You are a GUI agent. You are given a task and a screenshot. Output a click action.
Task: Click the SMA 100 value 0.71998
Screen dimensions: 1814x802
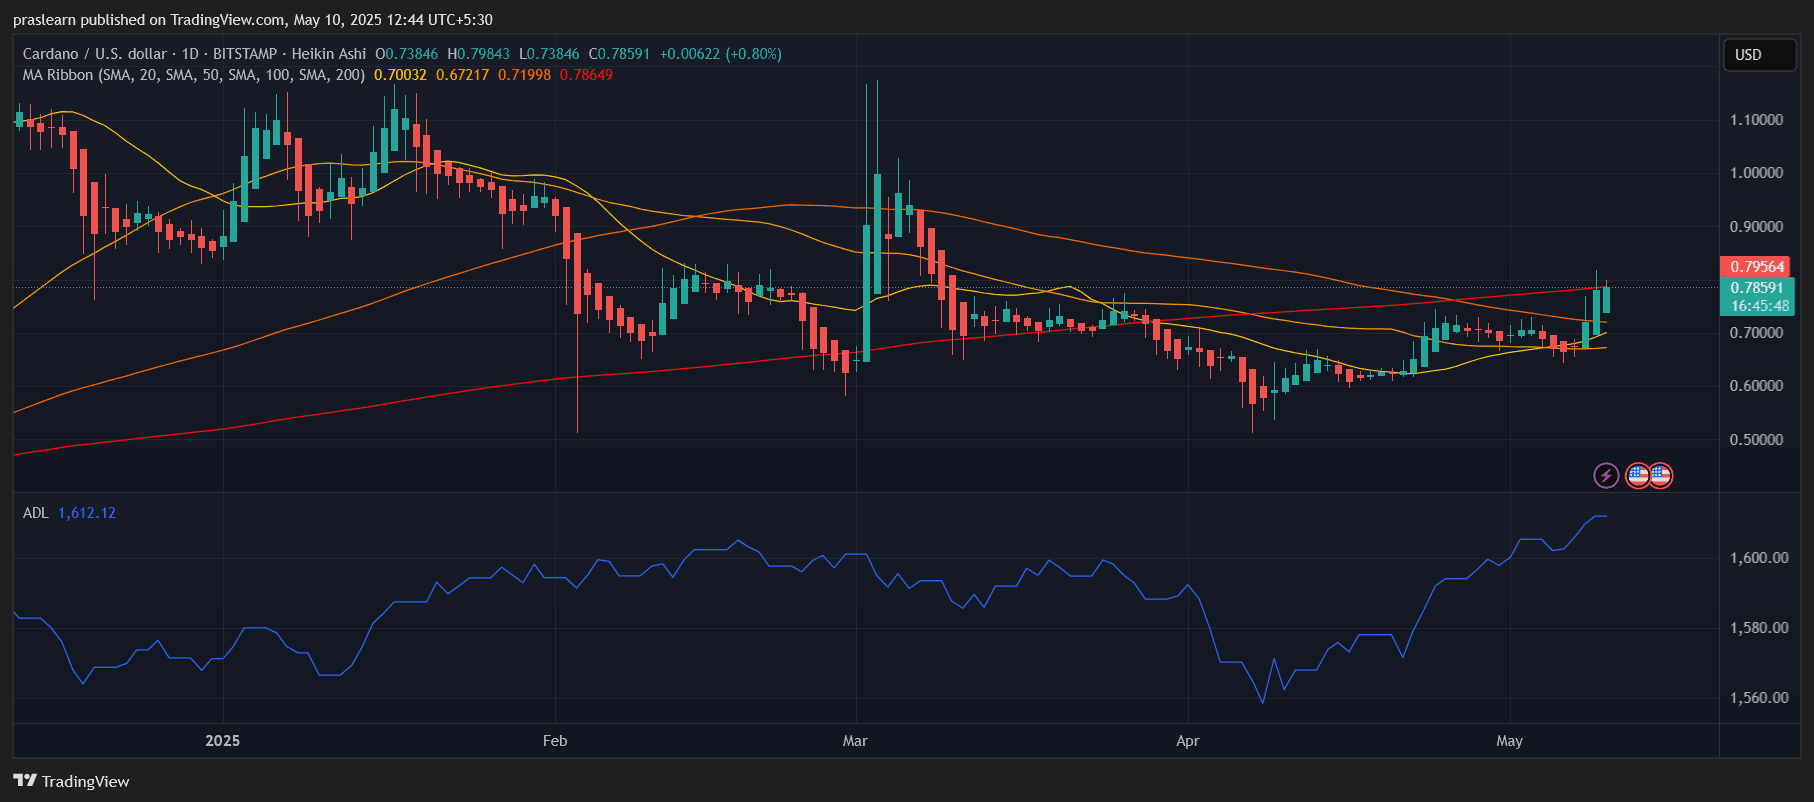(525, 75)
